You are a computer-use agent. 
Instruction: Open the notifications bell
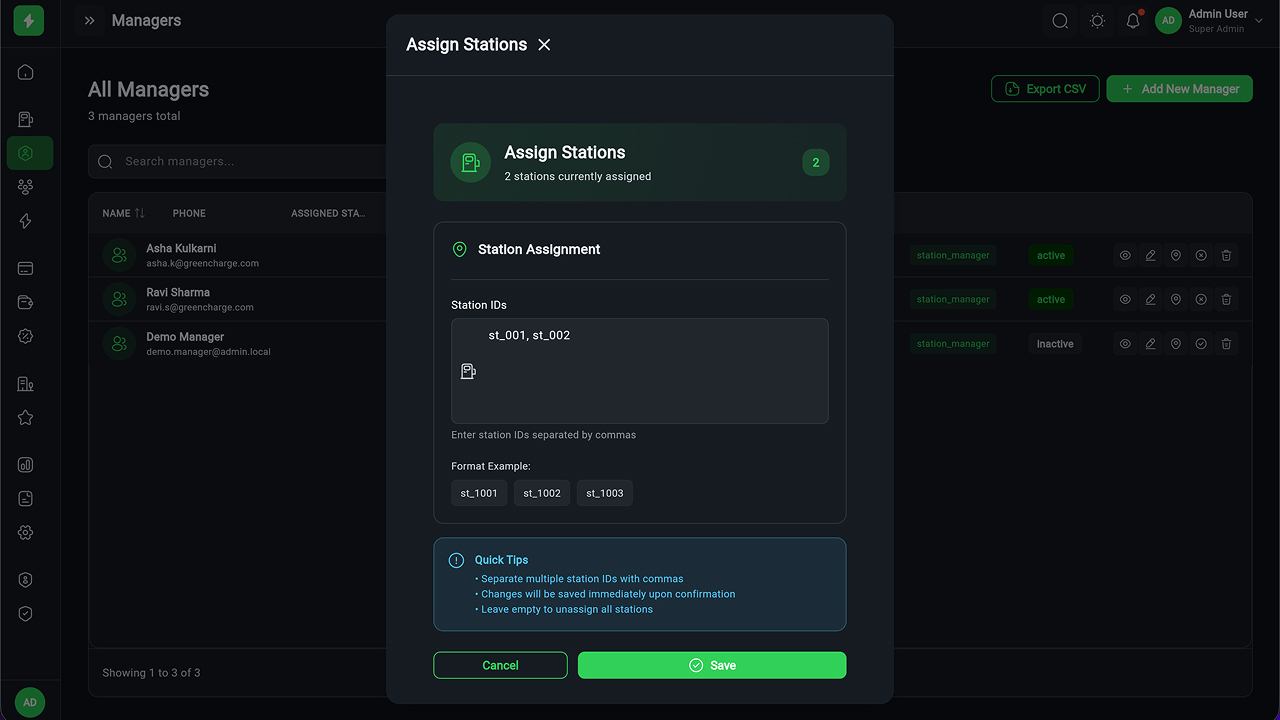(x=1133, y=21)
